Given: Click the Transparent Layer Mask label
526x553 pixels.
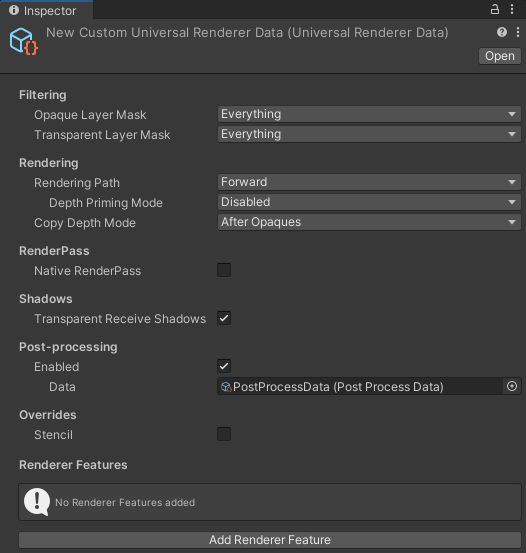Looking at the screenshot, I should coord(102,135).
